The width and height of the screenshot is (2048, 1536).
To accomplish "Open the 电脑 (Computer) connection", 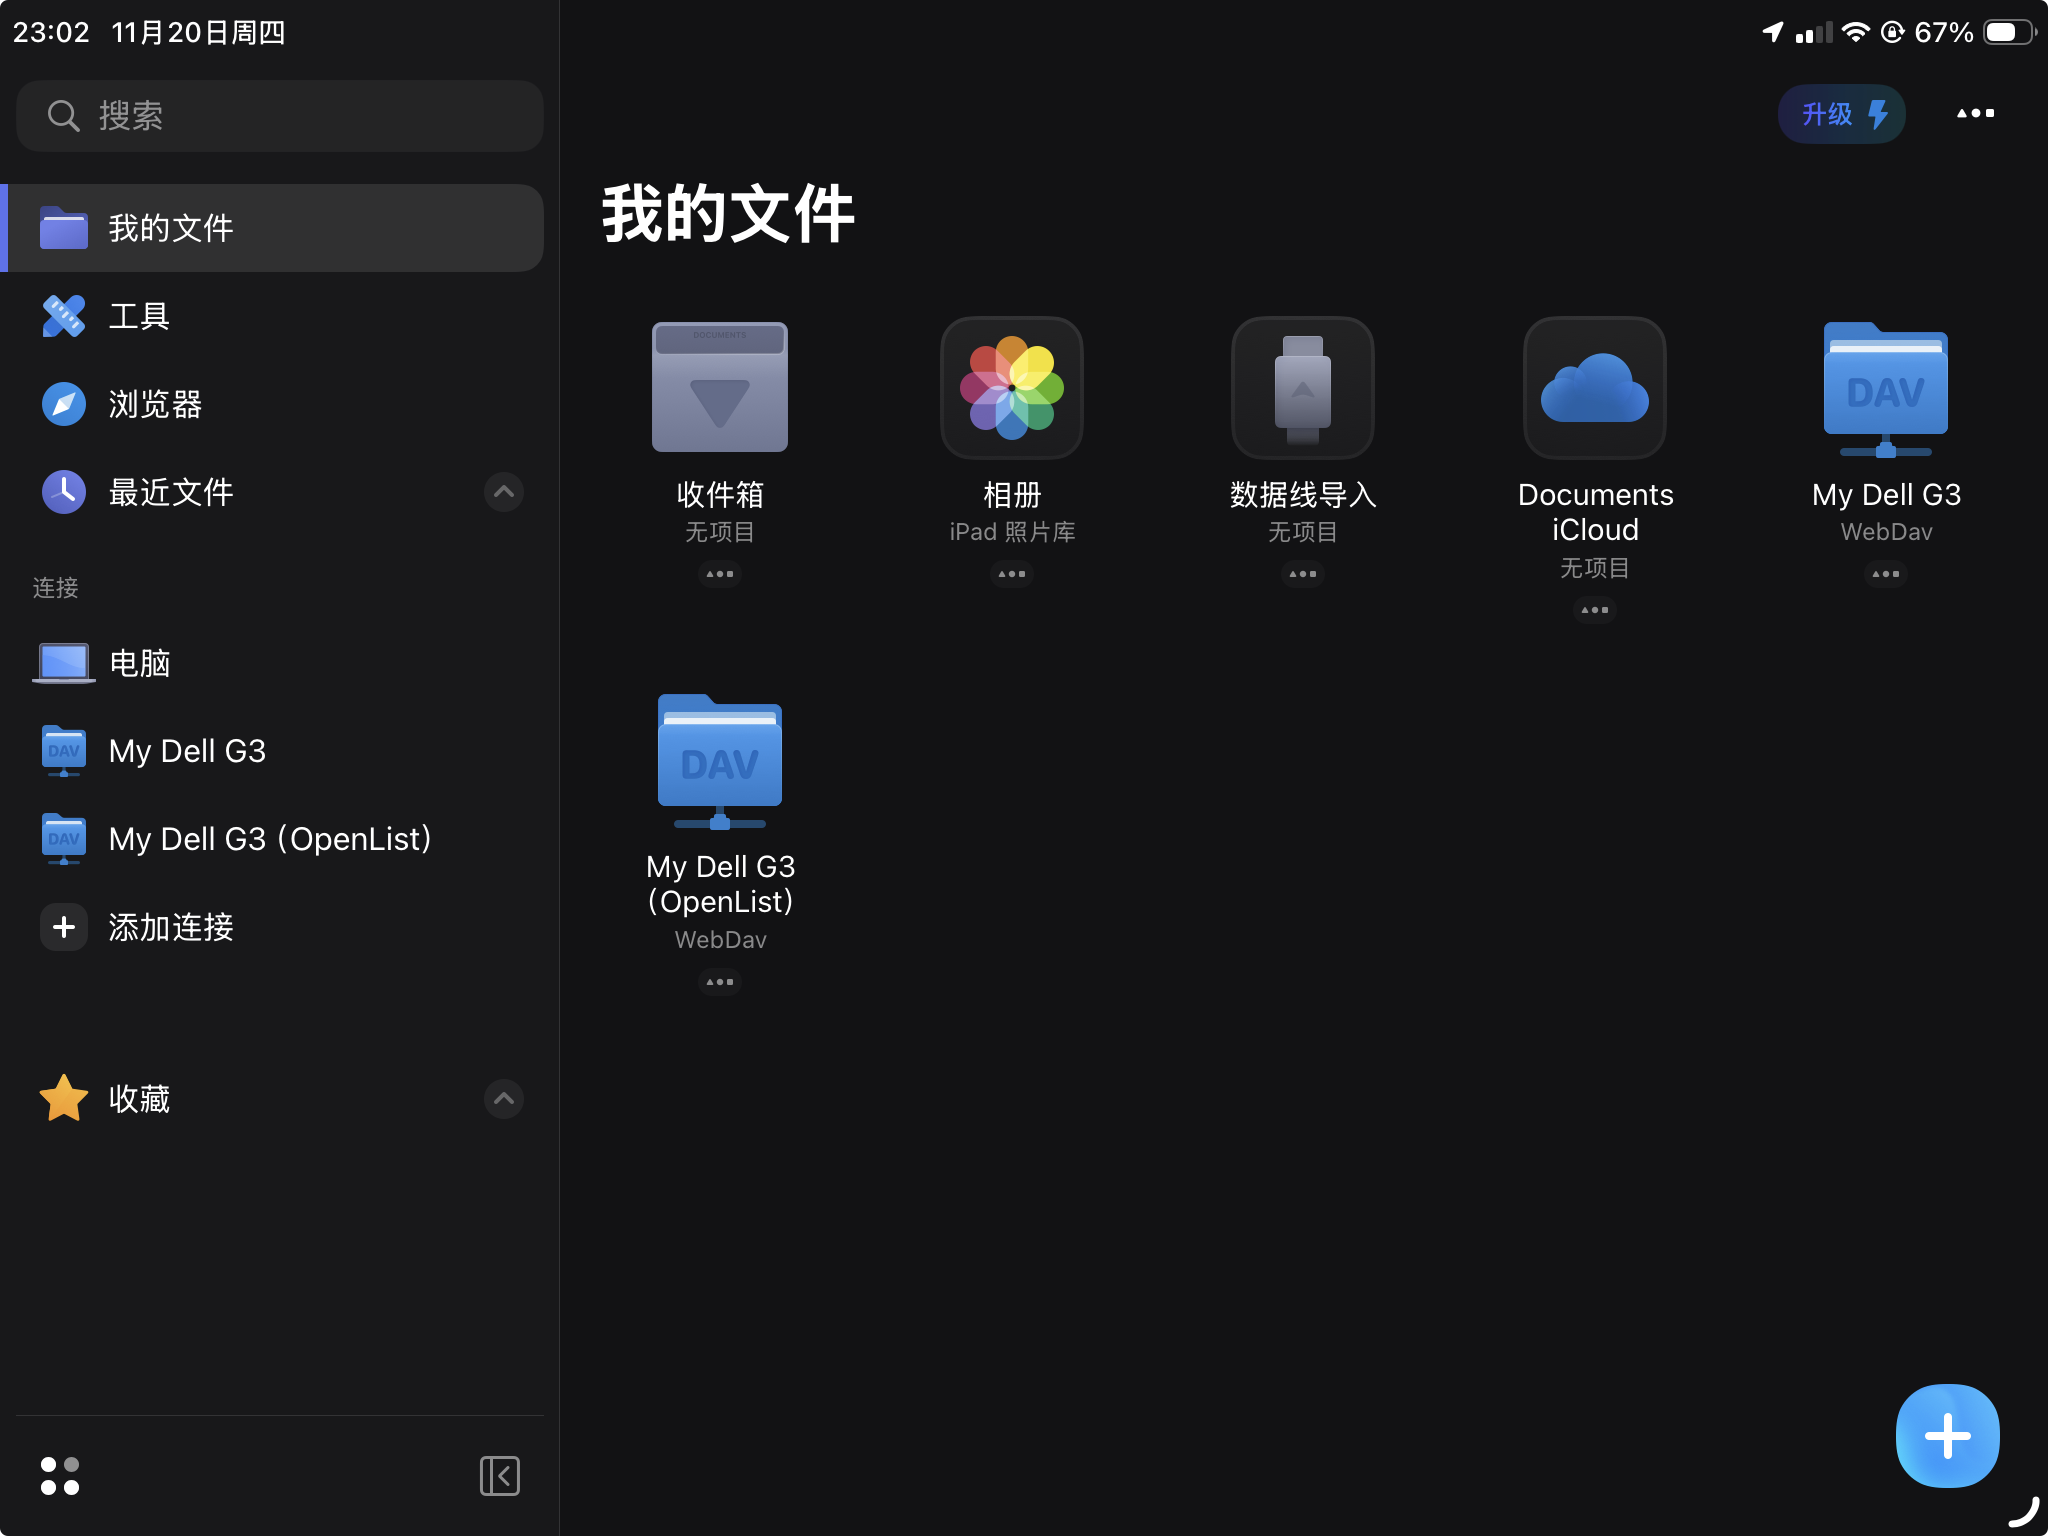I will (x=141, y=662).
